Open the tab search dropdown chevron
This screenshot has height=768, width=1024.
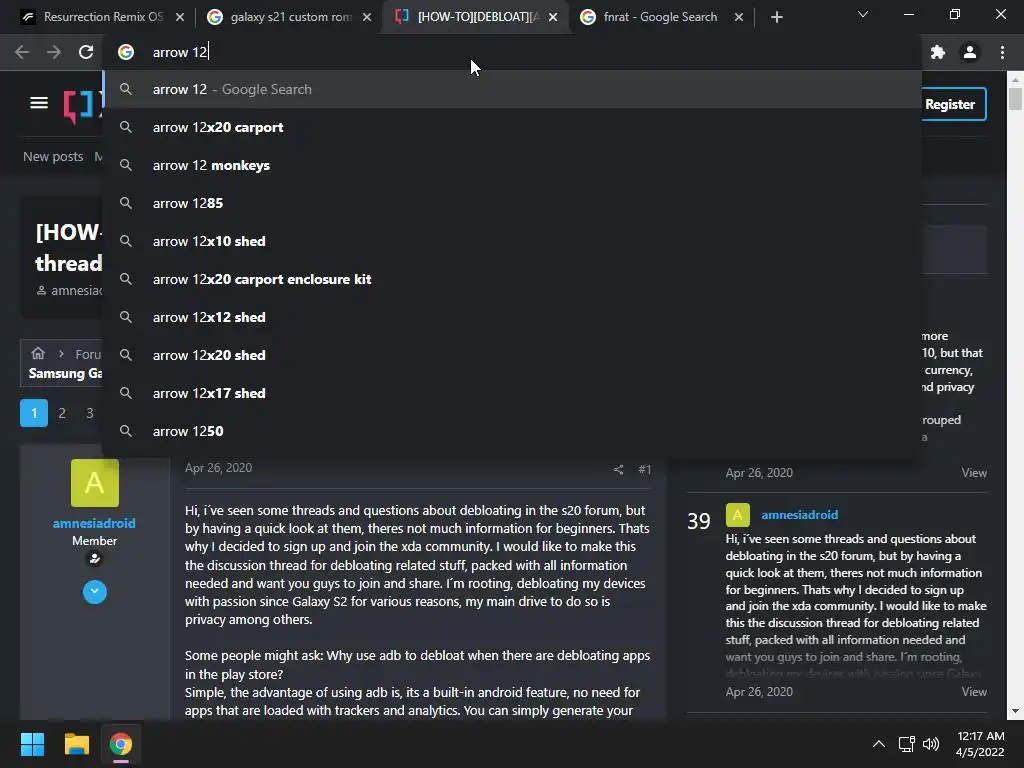[x=863, y=14]
